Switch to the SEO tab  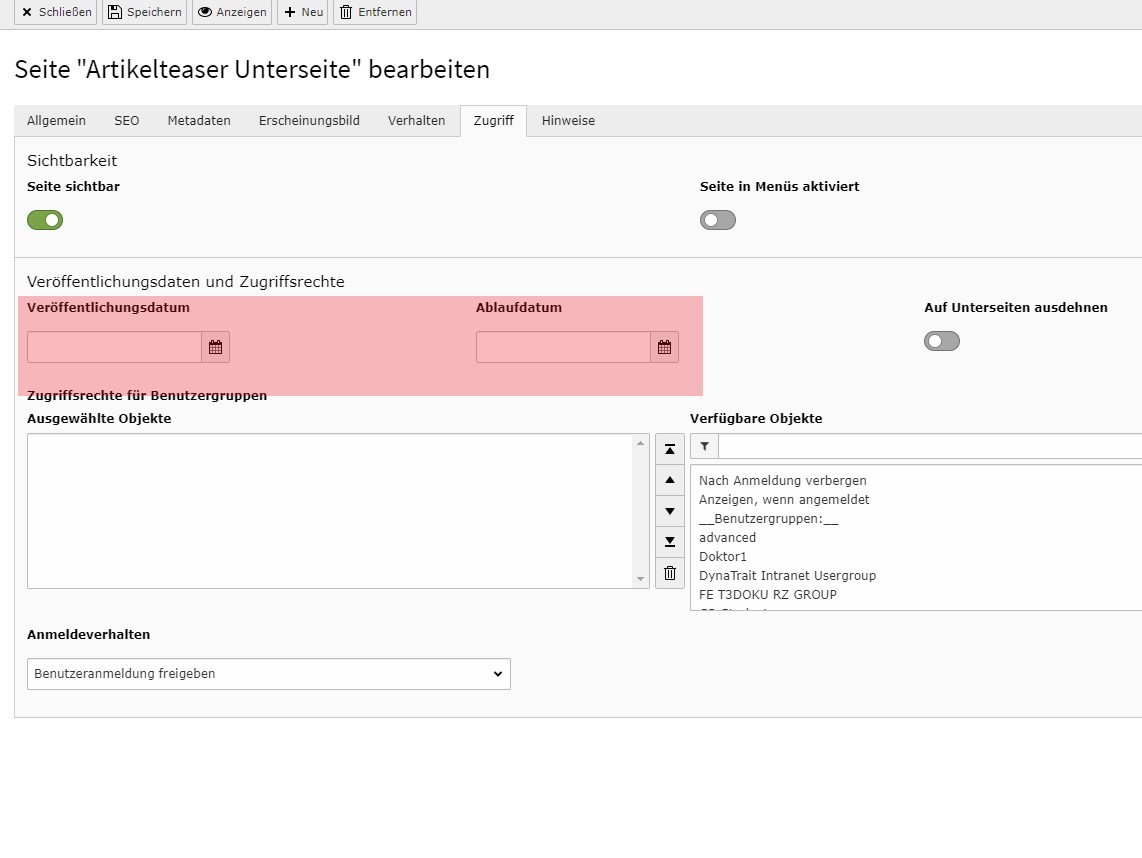tap(127, 121)
